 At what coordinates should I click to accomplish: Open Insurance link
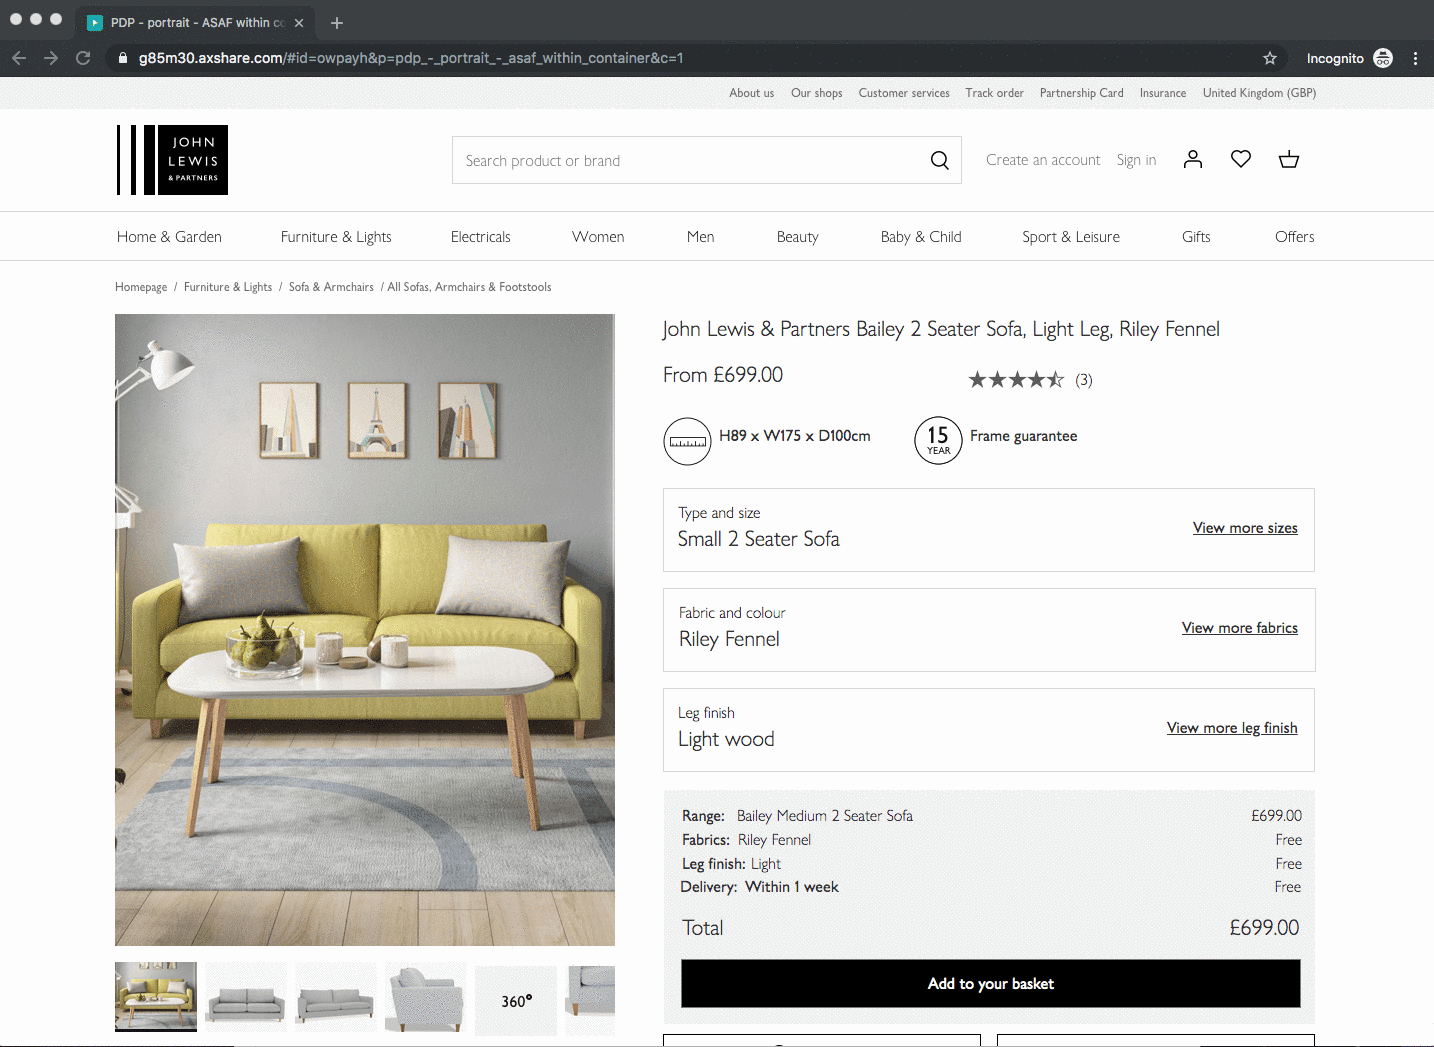click(1163, 93)
